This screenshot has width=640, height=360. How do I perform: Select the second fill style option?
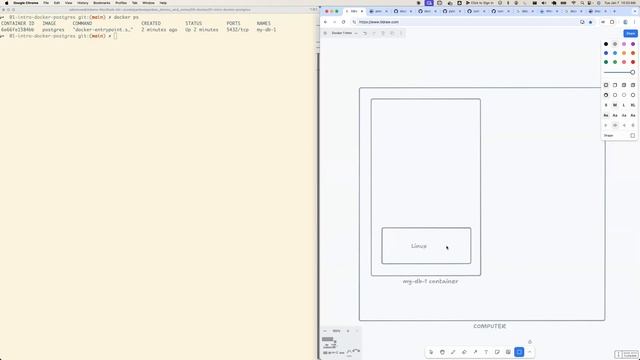tap(615, 85)
